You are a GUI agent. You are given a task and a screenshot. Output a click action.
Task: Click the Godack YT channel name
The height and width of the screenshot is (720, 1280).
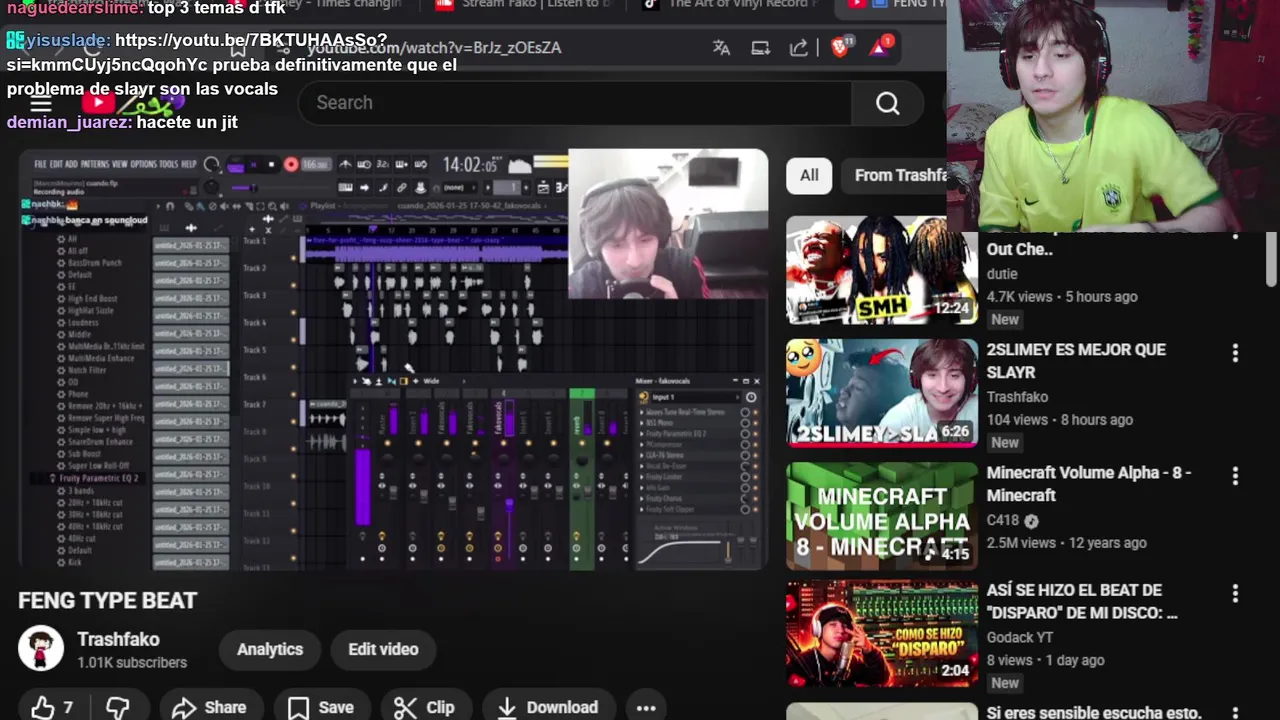coord(1019,637)
